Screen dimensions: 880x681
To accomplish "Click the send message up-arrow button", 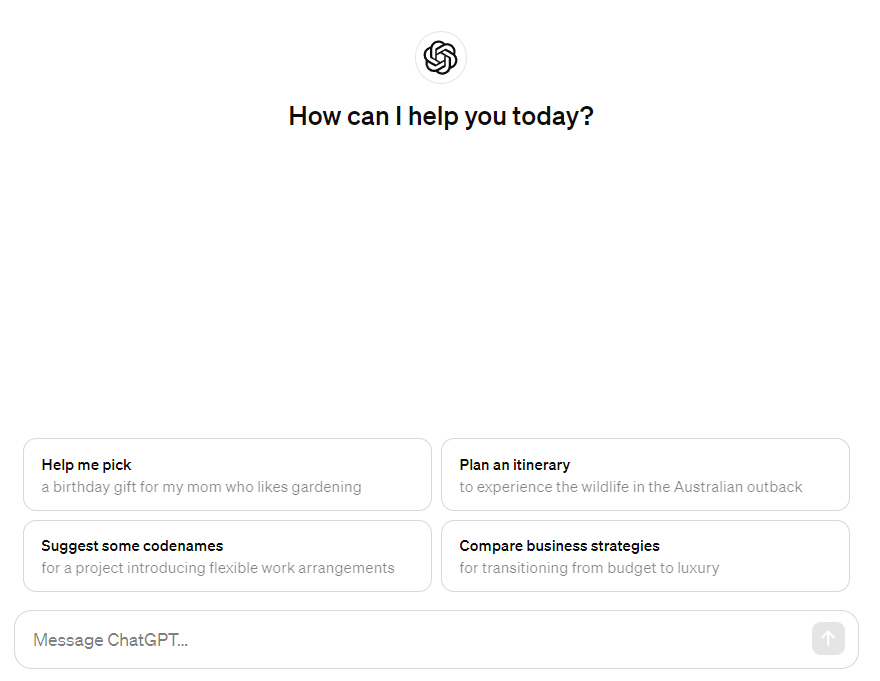I will [828, 638].
